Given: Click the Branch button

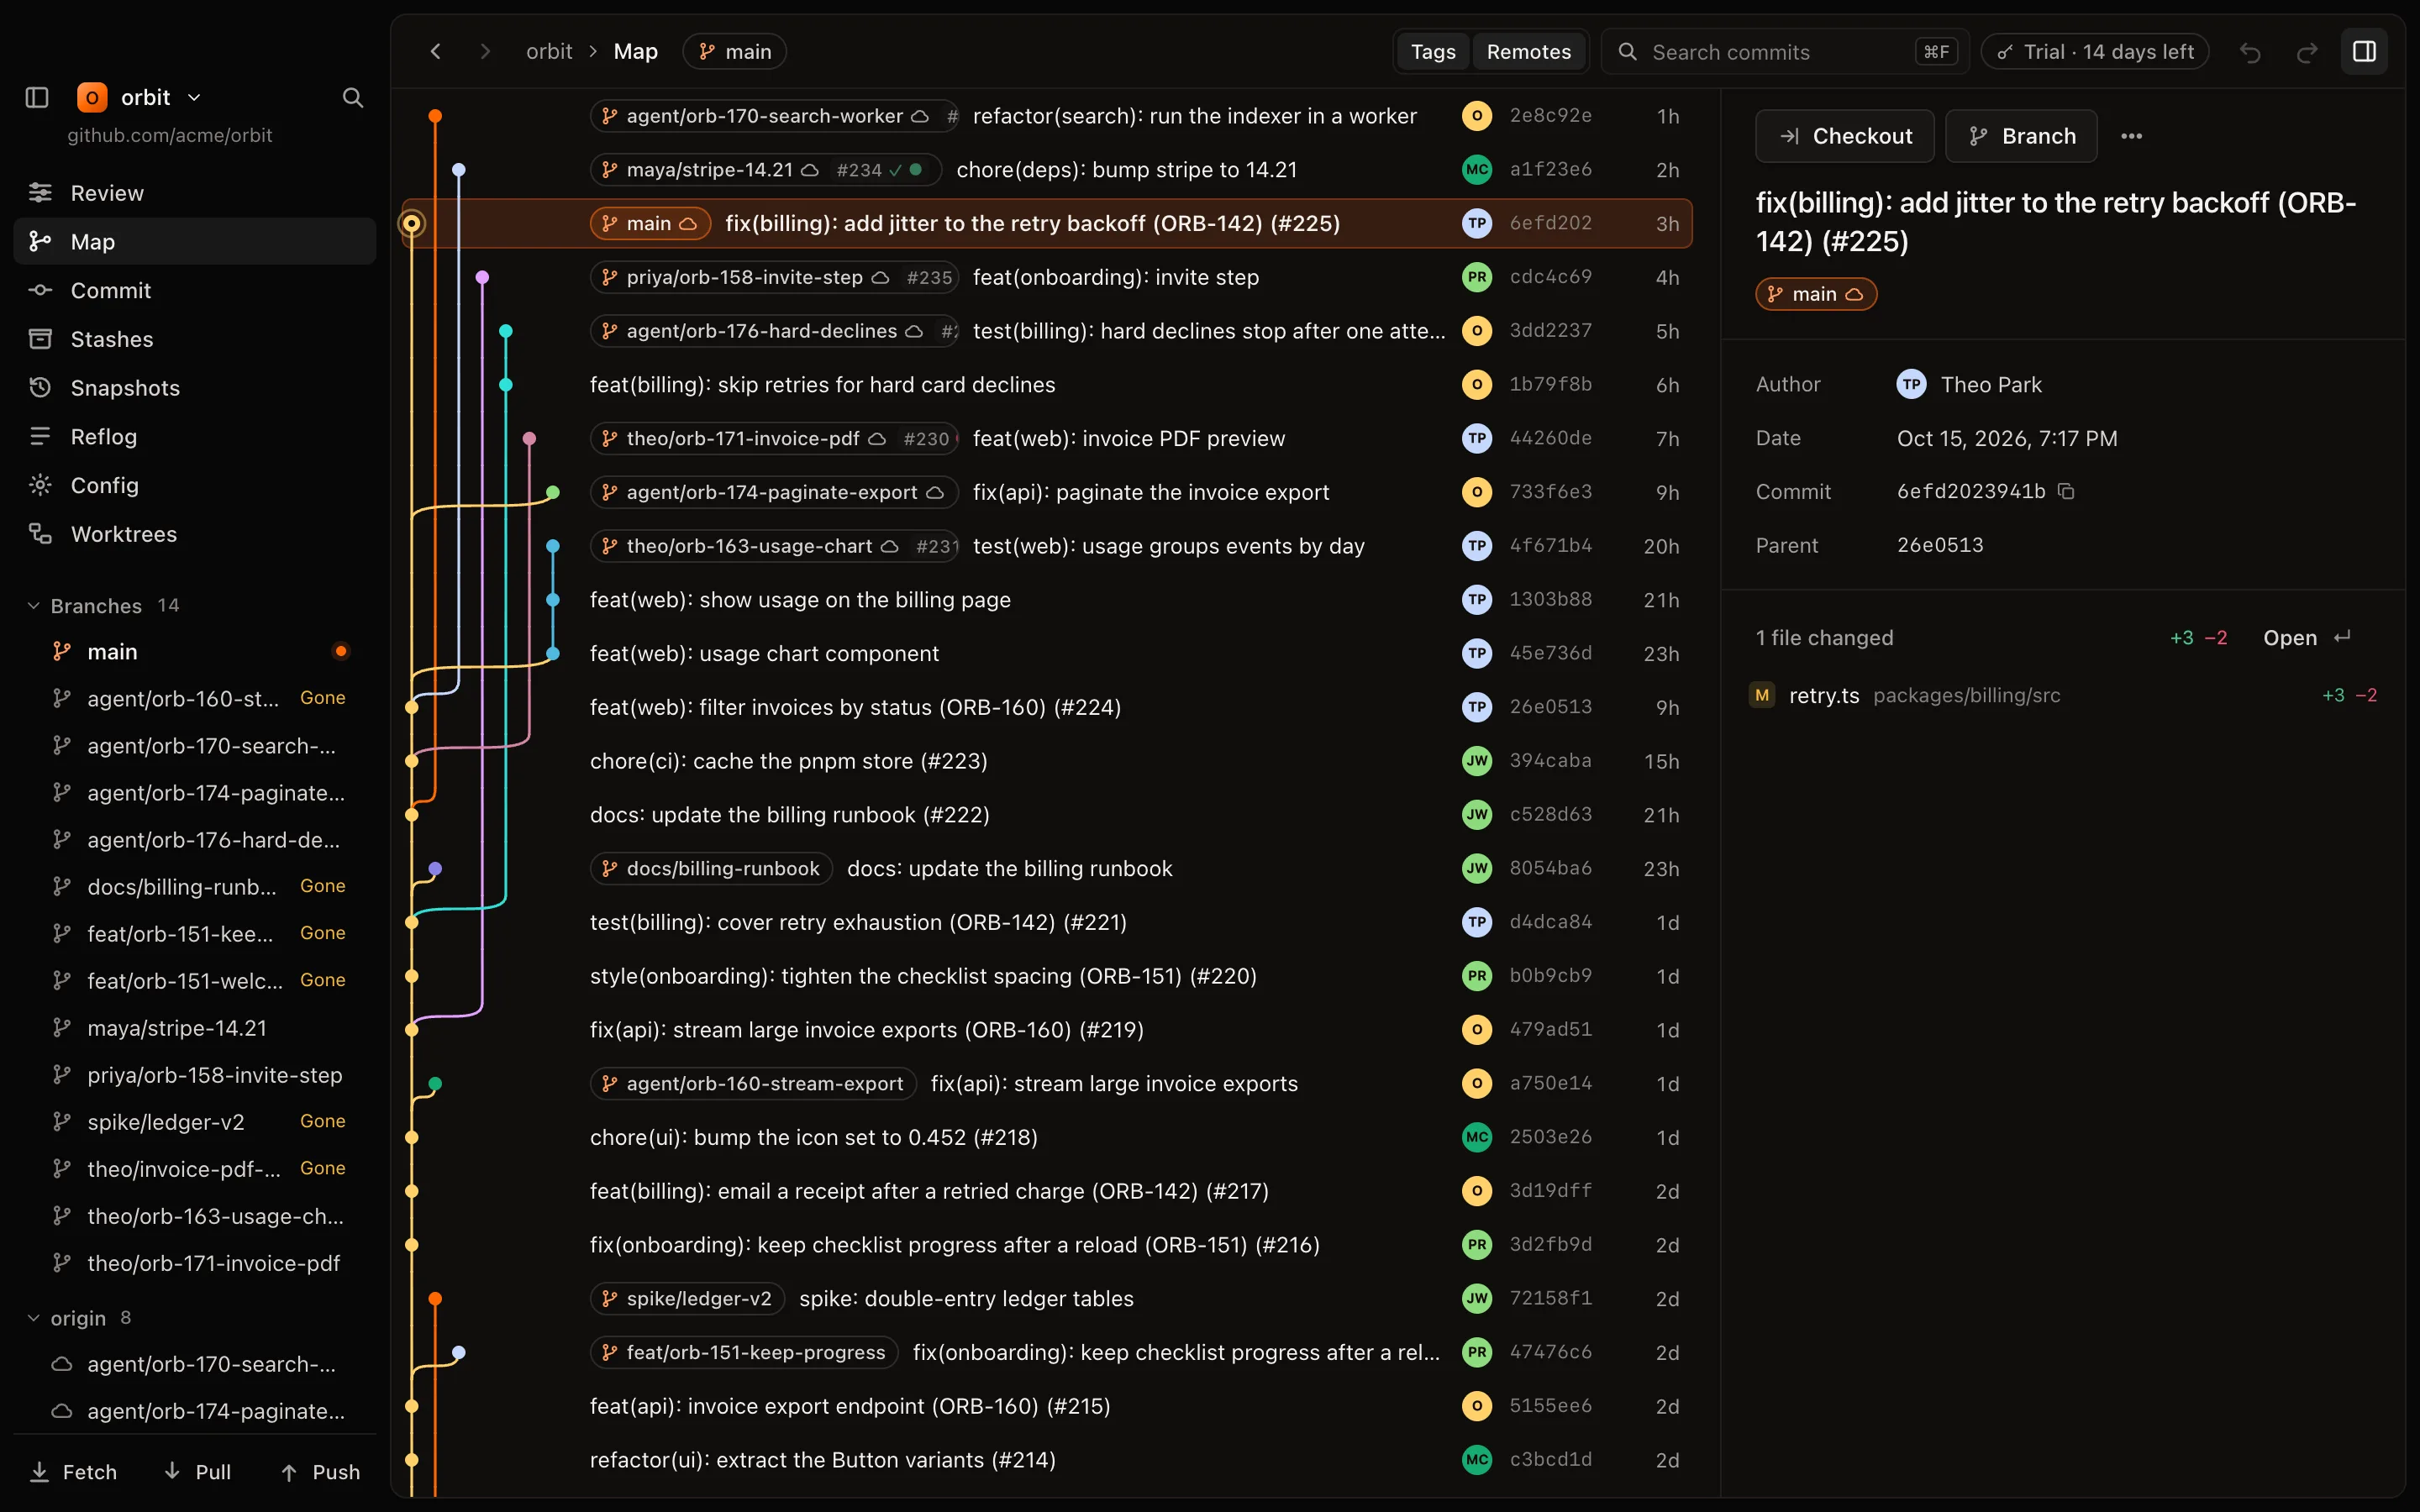Looking at the screenshot, I should coord(2021,136).
